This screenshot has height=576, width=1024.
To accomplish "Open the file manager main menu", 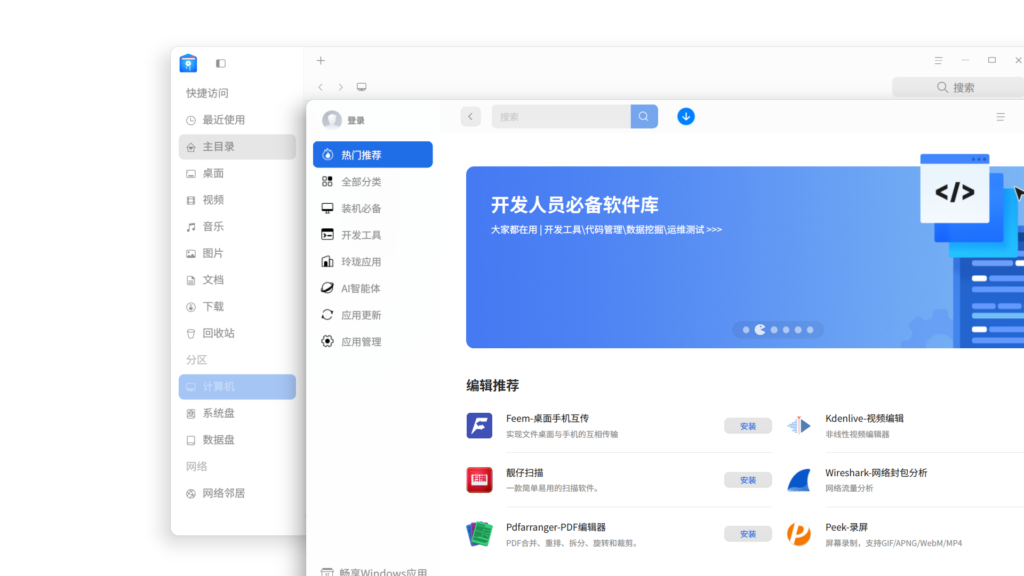I will tap(938, 61).
